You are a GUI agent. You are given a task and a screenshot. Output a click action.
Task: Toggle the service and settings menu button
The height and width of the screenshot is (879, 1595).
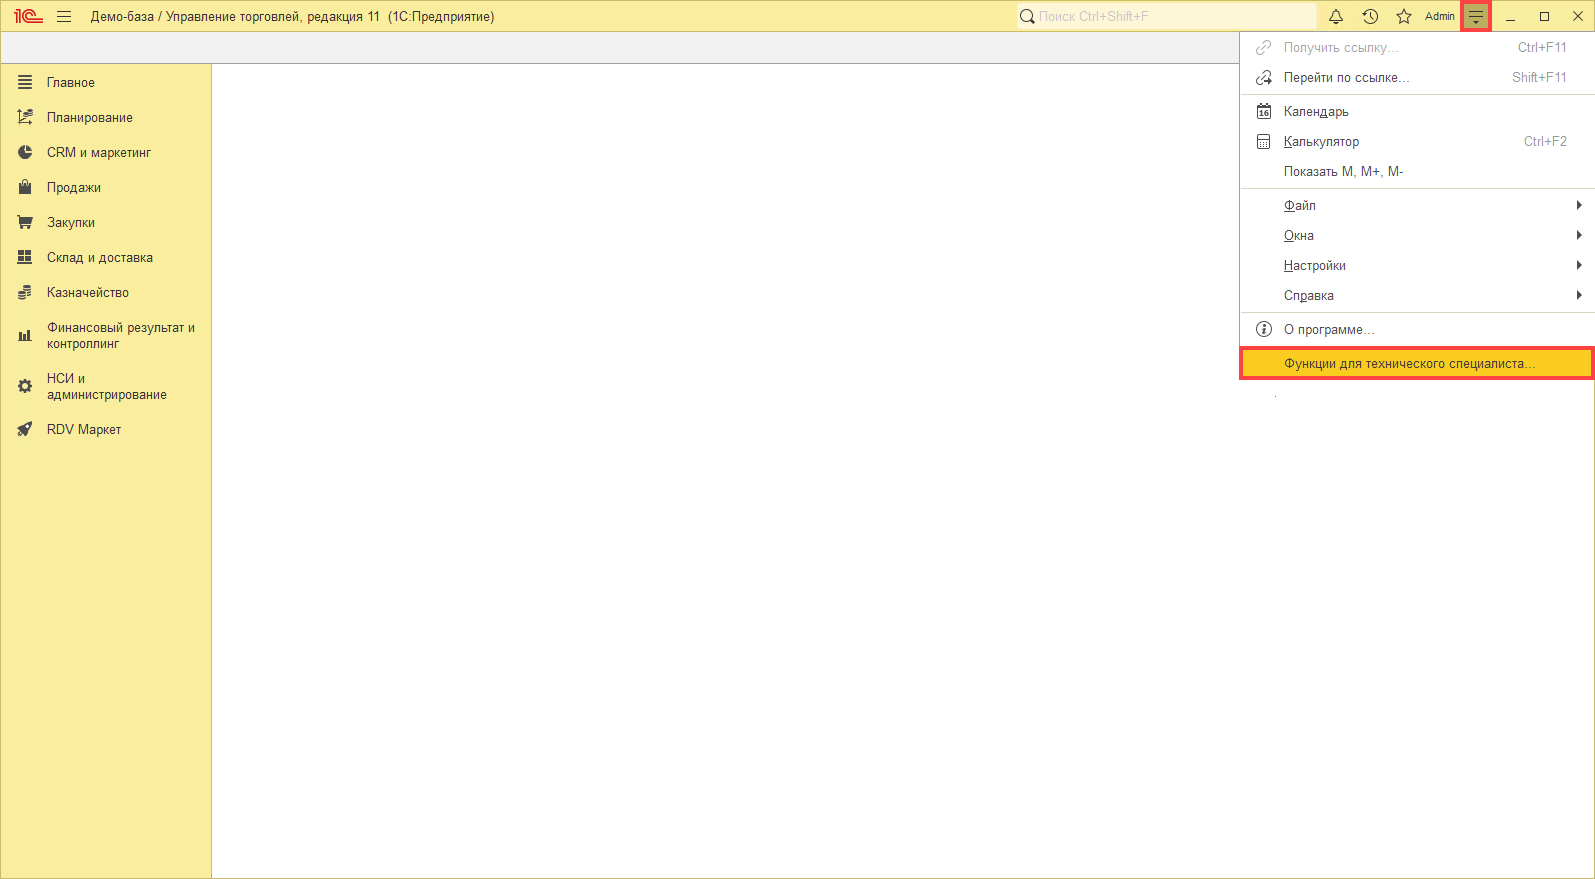(1476, 16)
